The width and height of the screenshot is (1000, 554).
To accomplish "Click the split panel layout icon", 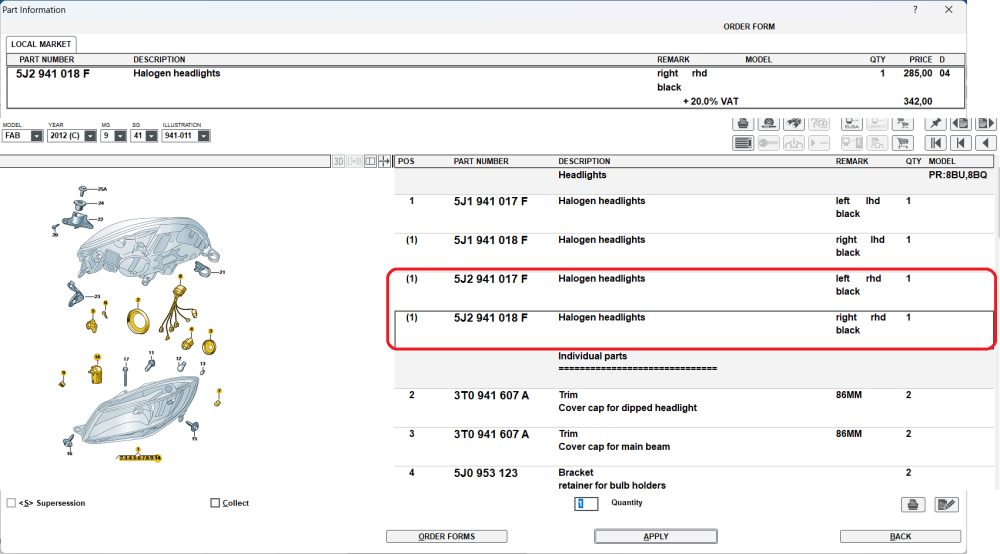I will pos(370,162).
